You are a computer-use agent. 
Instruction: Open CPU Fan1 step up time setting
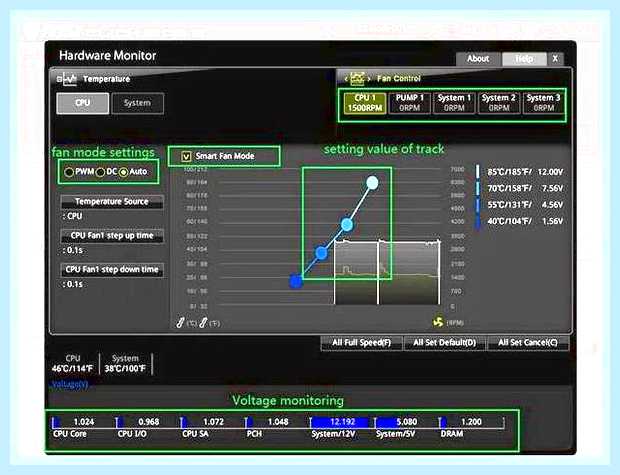112,236
